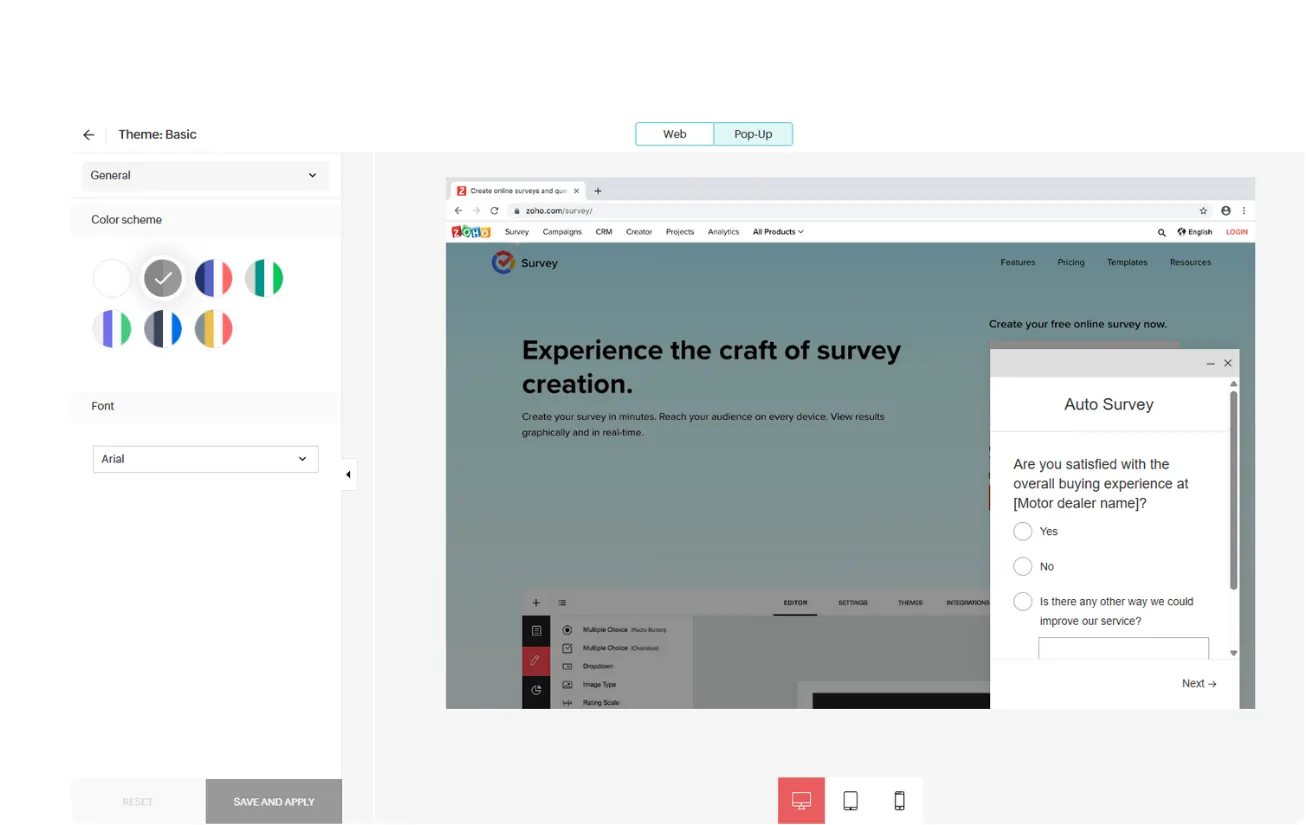Select the 'No' radio option
This screenshot has width=1306, height=825.
1022,567
